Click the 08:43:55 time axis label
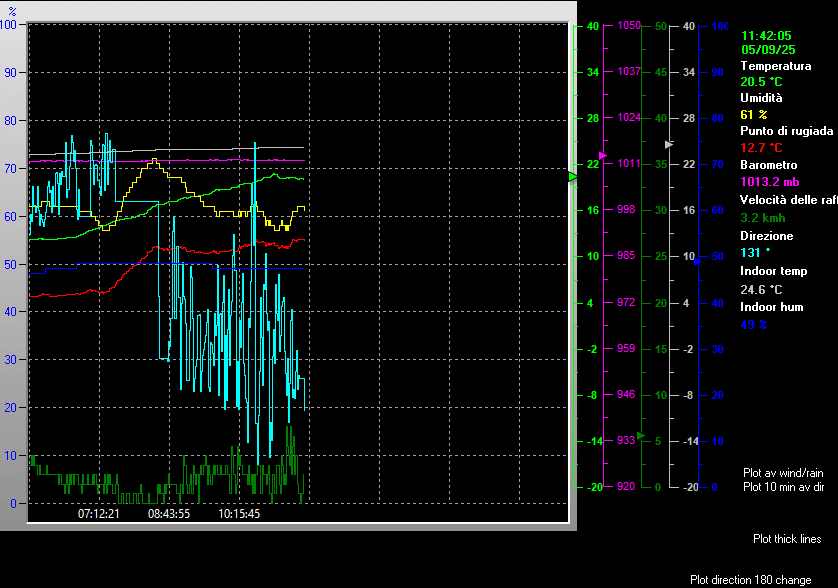The height and width of the screenshot is (588, 838). coord(169,514)
